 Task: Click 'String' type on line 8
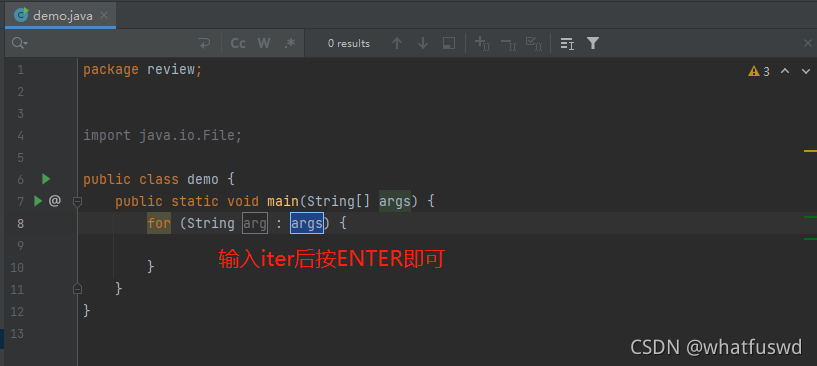(211, 223)
